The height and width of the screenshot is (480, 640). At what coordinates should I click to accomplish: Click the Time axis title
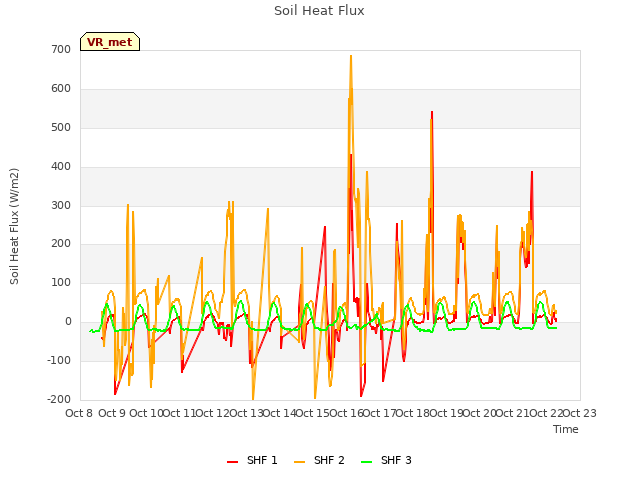[566, 429]
